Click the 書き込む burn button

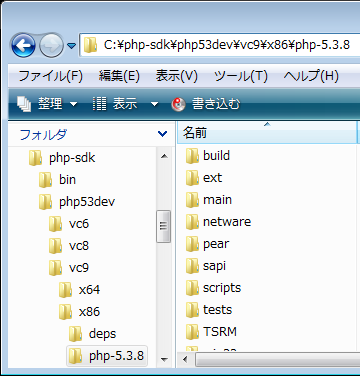click(x=205, y=104)
